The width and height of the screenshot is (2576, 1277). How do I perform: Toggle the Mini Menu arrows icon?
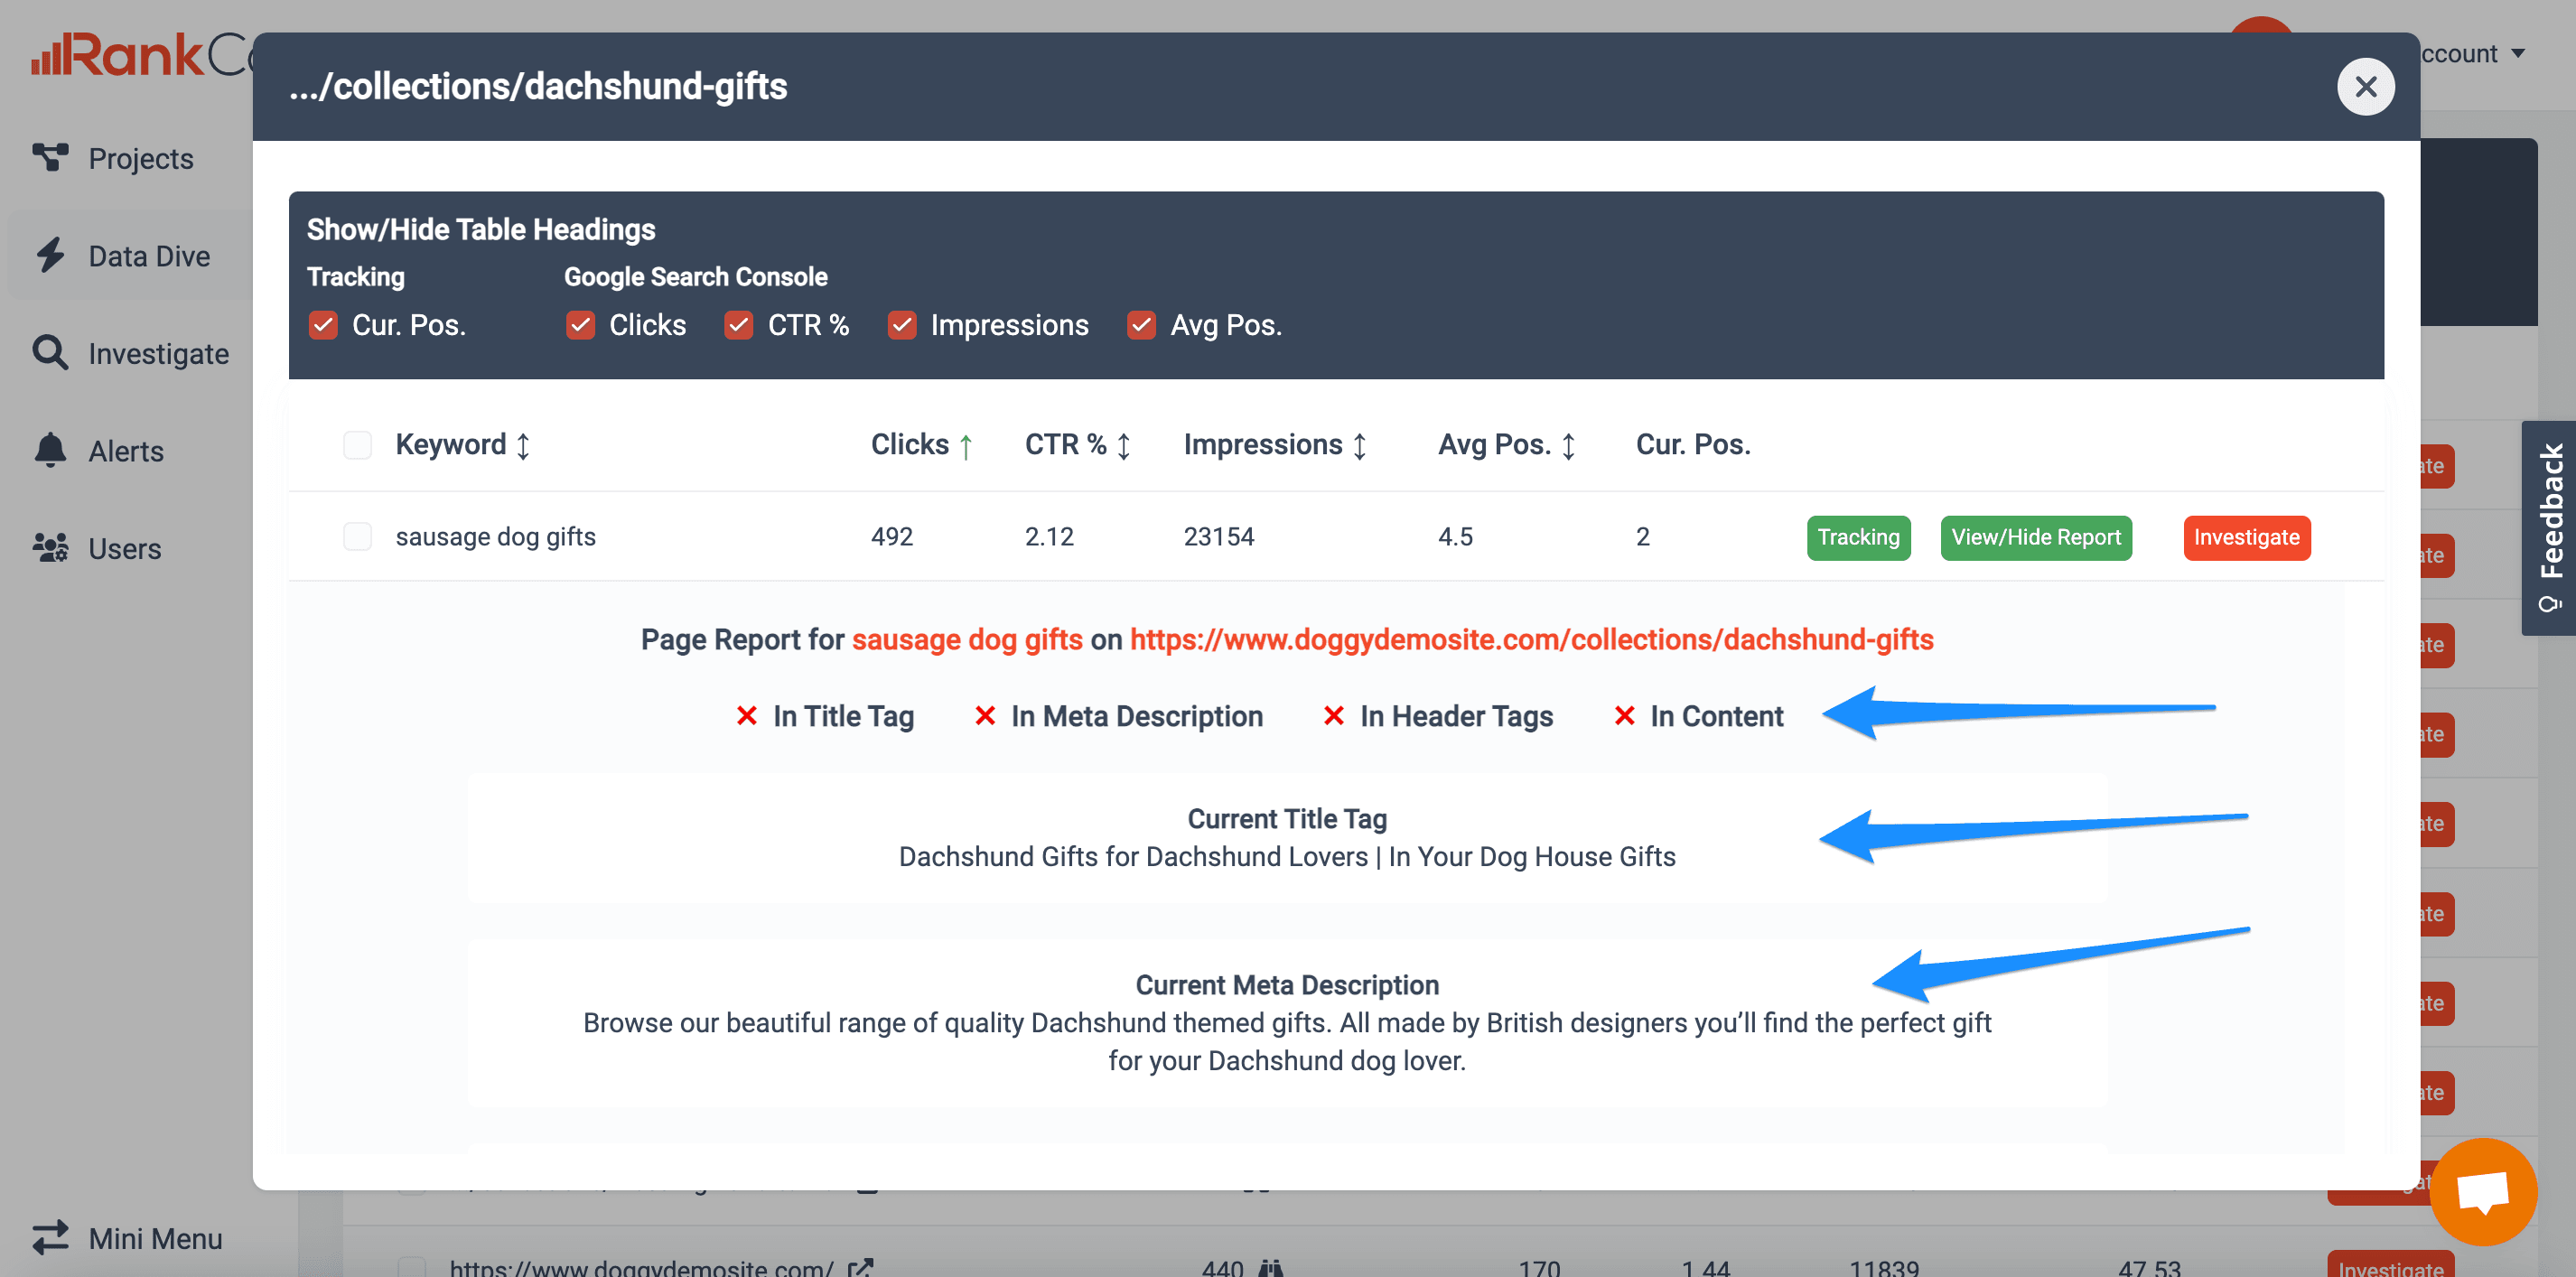pos(50,1238)
